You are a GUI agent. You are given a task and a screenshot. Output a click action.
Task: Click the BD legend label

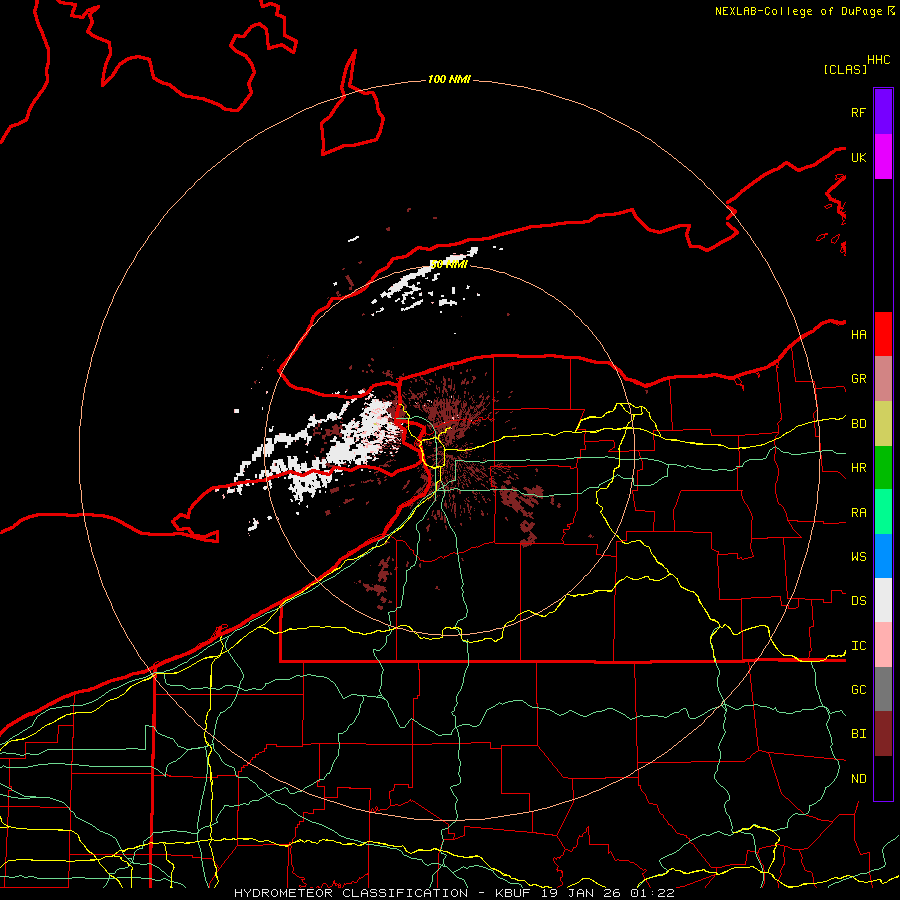(858, 424)
